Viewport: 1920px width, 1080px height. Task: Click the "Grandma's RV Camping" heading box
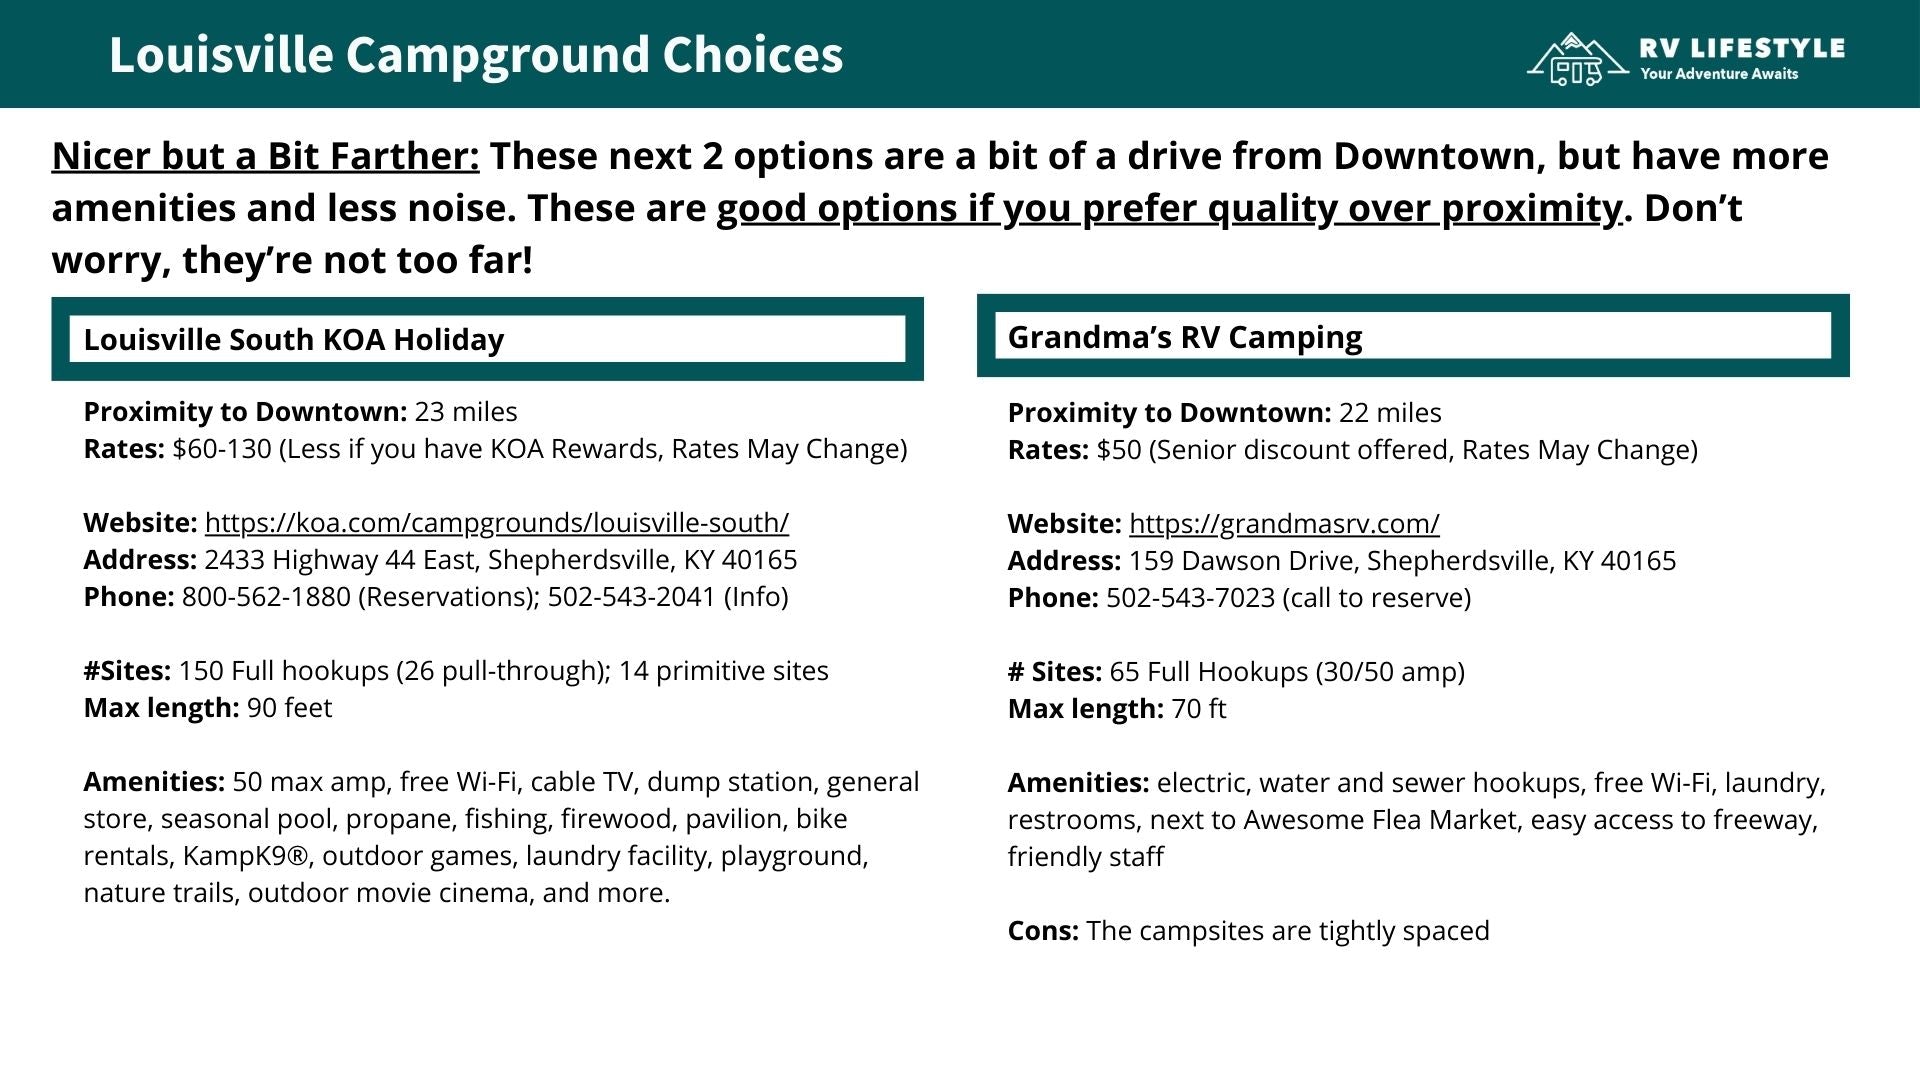click(1412, 337)
